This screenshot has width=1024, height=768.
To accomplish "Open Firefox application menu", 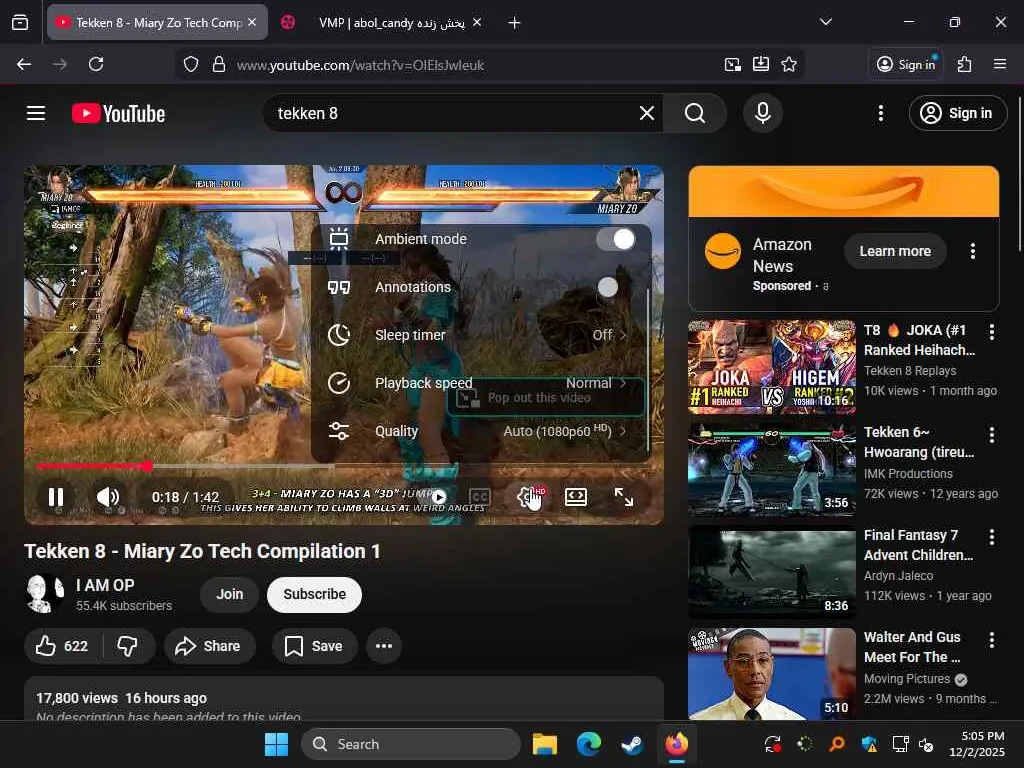I will click(999, 64).
